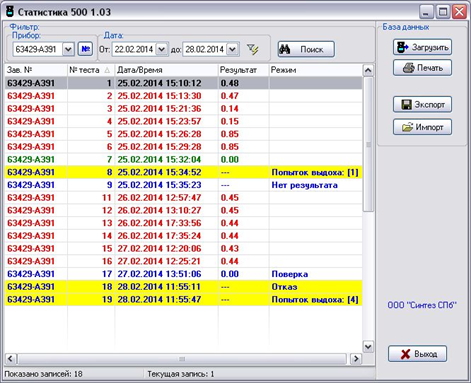This screenshot has width=471, height=383.
Task: Select 'Попыток выдоха: [1]' cell
Action: [315, 172]
